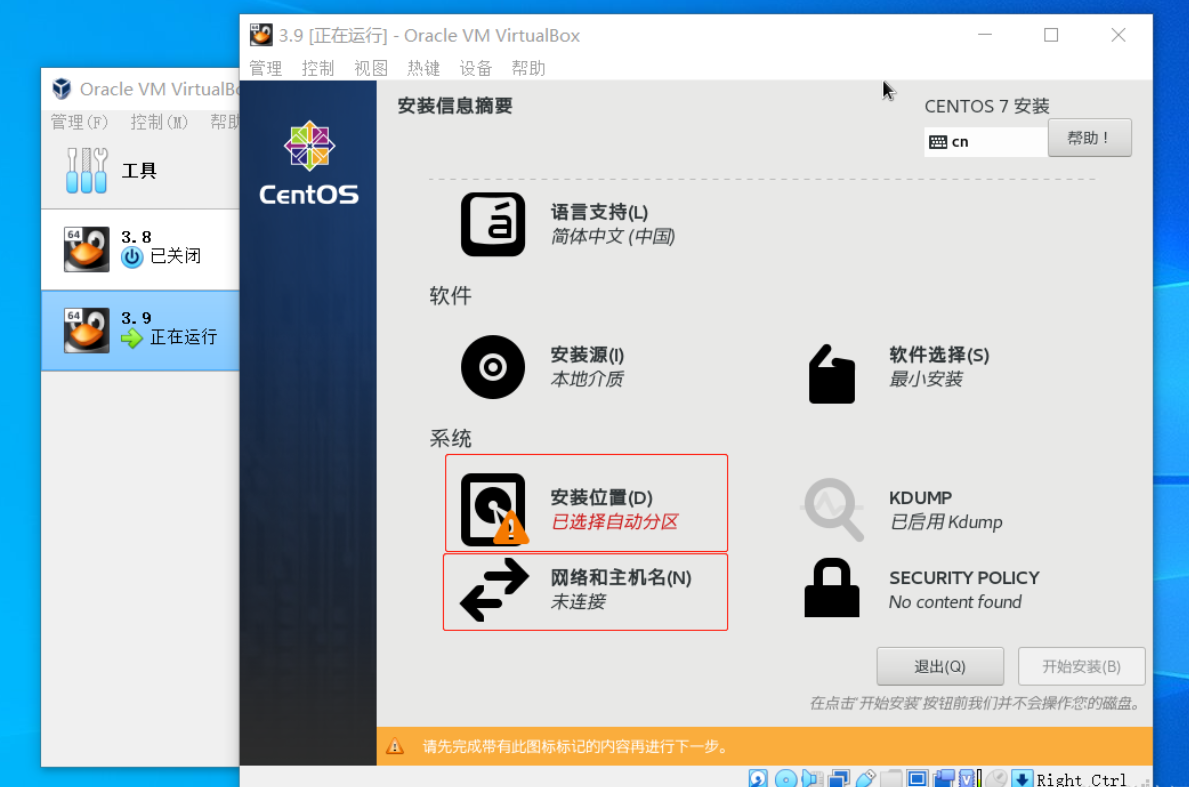Open Software Selection (软件选择) package icon
Viewport: 1189px width, 787px height.
tap(832, 374)
